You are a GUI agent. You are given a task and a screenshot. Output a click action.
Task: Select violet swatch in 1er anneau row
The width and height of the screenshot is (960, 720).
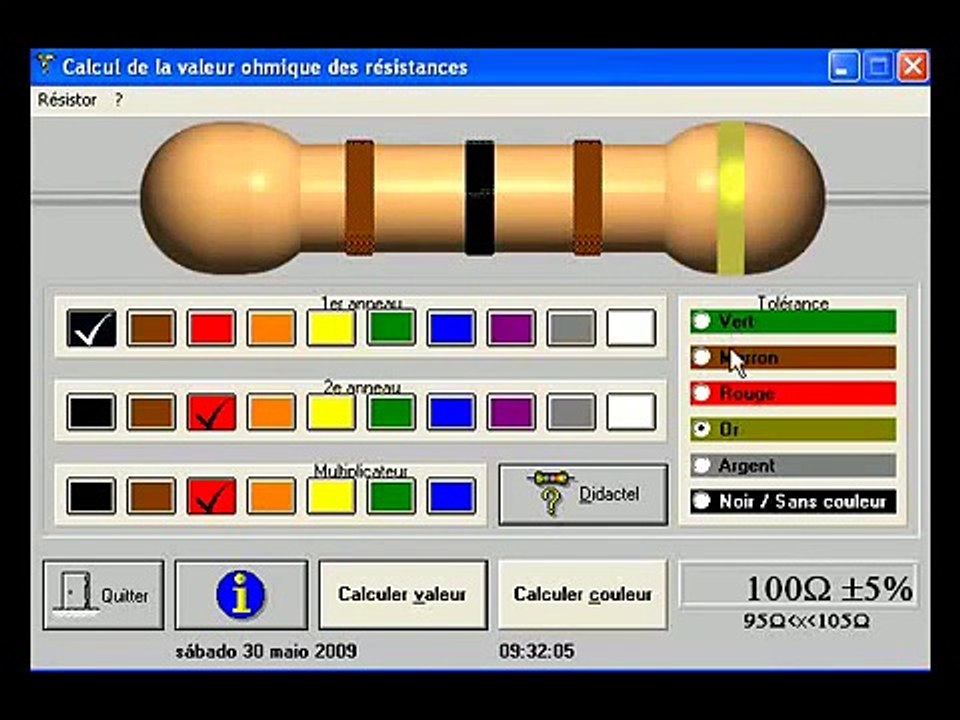511,328
